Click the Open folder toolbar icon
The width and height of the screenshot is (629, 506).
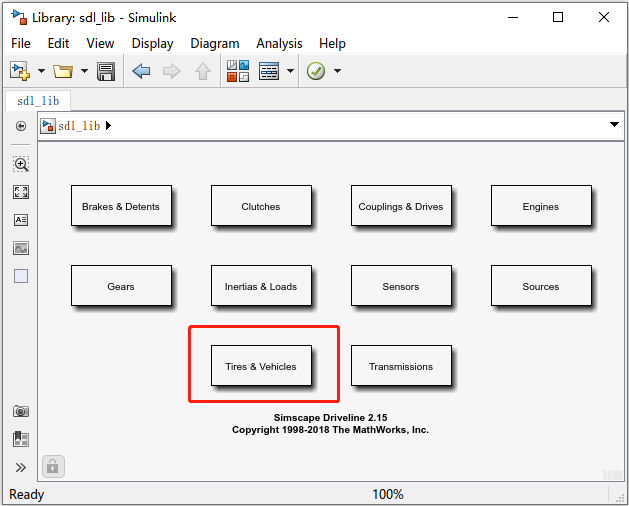click(x=63, y=71)
